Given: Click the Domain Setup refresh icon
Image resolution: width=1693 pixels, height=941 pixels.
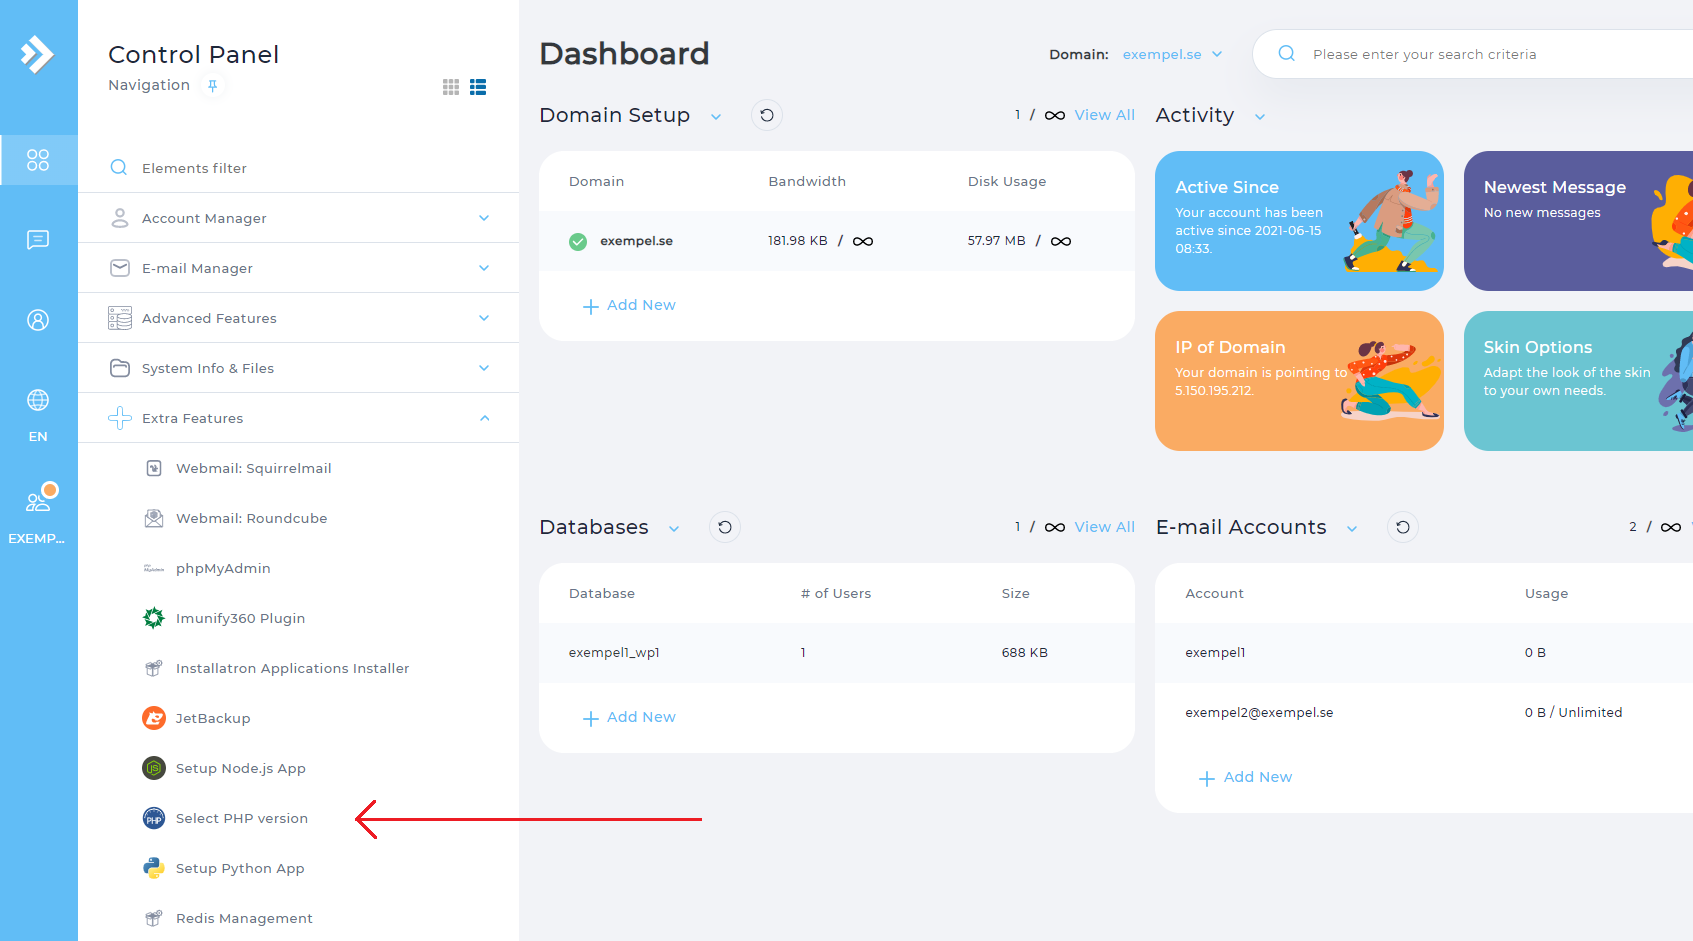Looking at the screenshot, I should coord(767,115).
